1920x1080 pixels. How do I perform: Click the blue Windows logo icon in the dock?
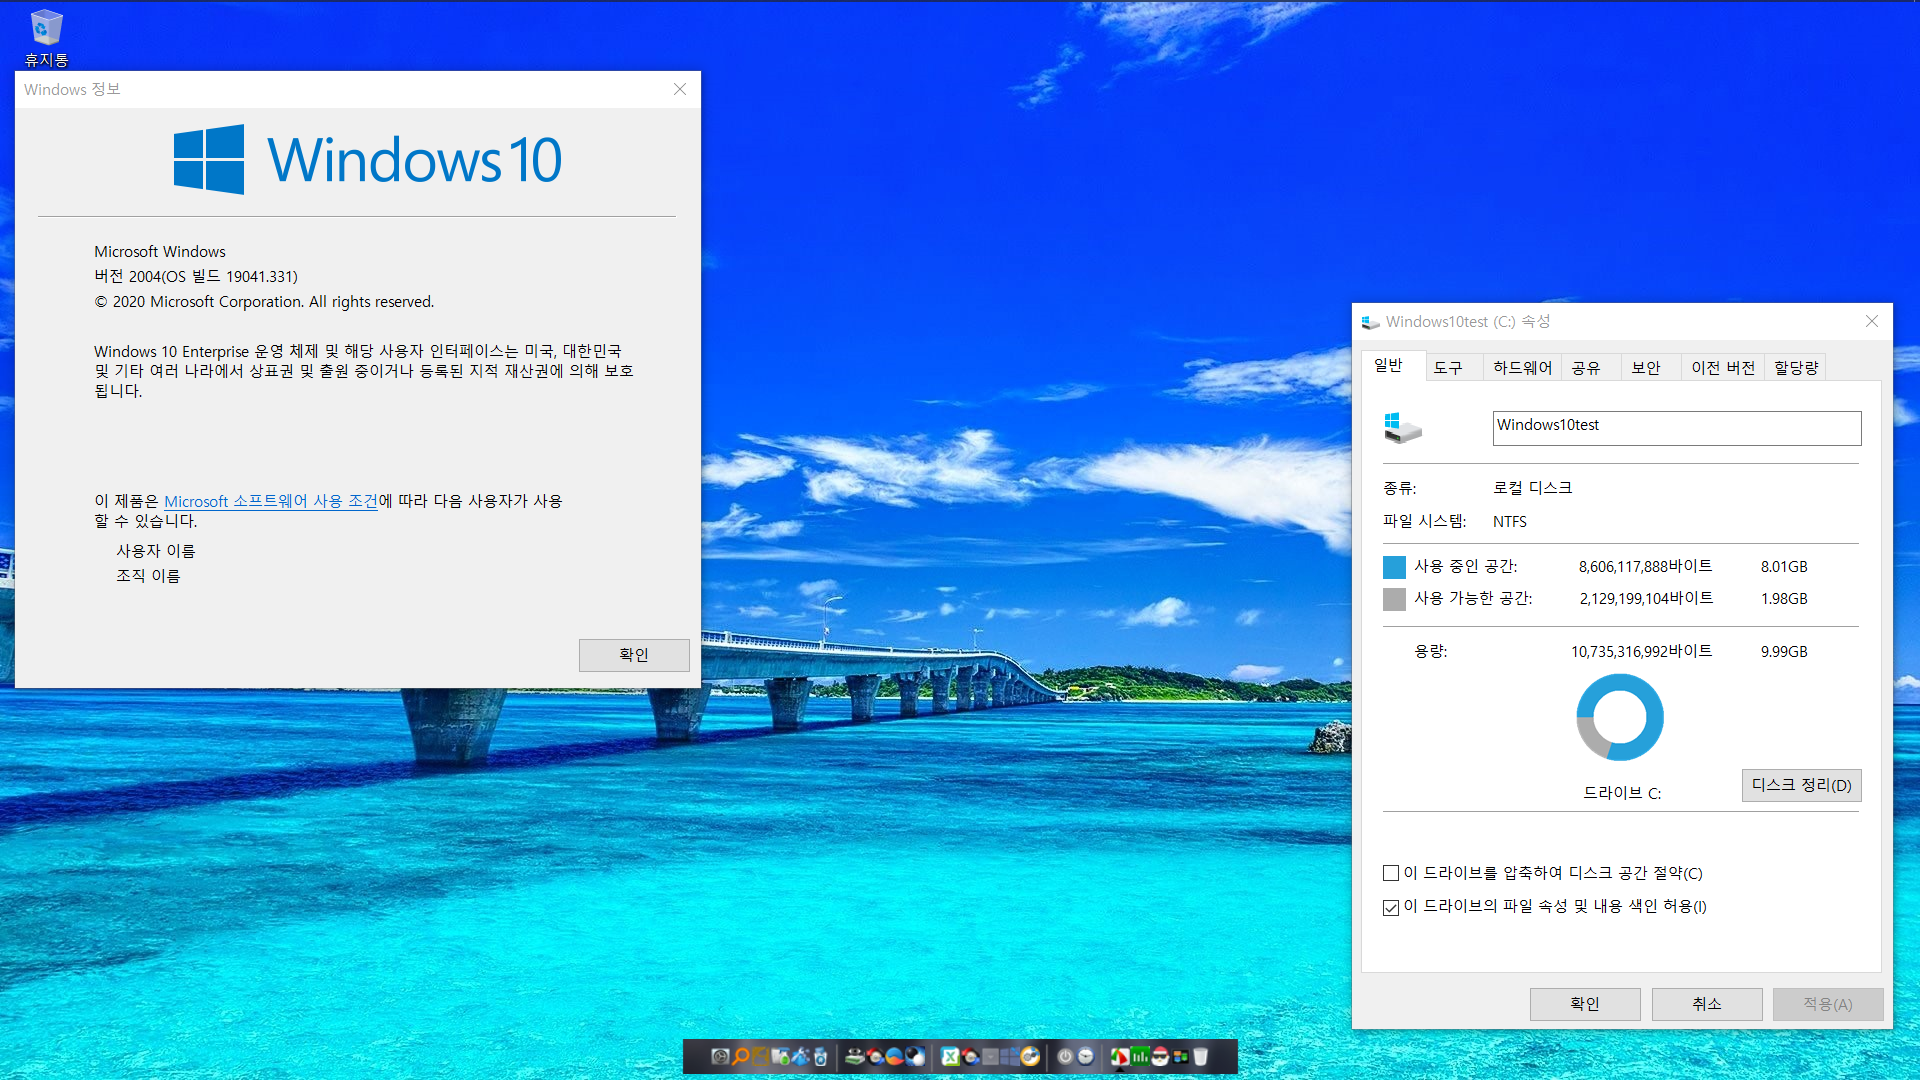point(1010,1056)
